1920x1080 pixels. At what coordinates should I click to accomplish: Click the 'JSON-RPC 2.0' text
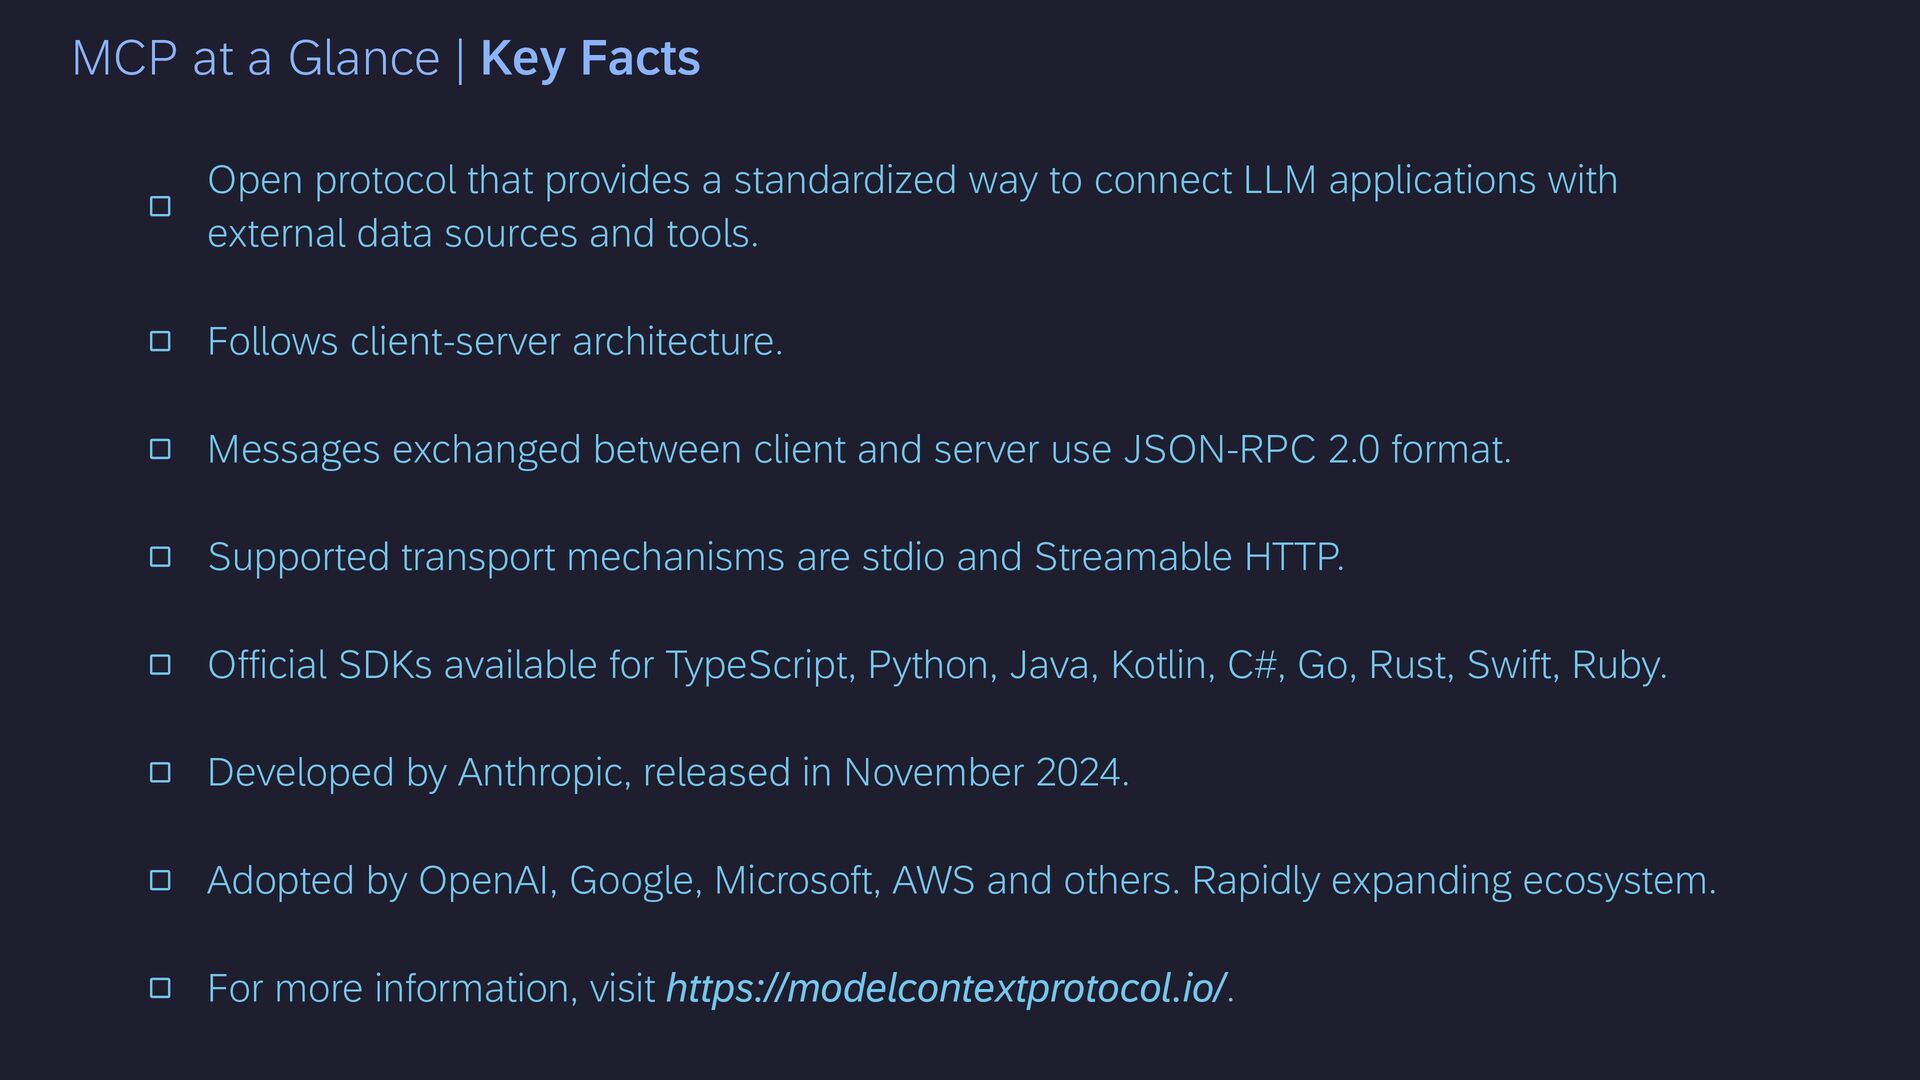[x=1251, y=450]
